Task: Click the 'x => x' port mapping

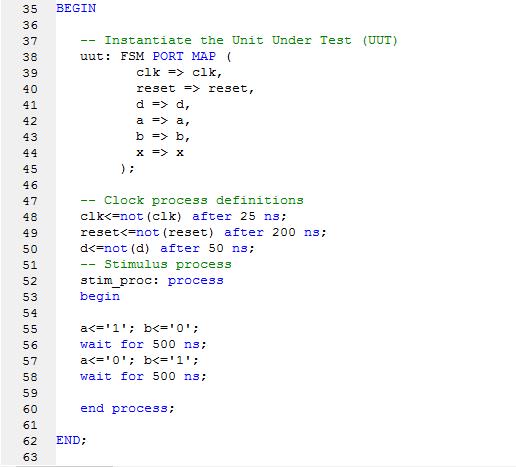Action: (x=160, y=152)
